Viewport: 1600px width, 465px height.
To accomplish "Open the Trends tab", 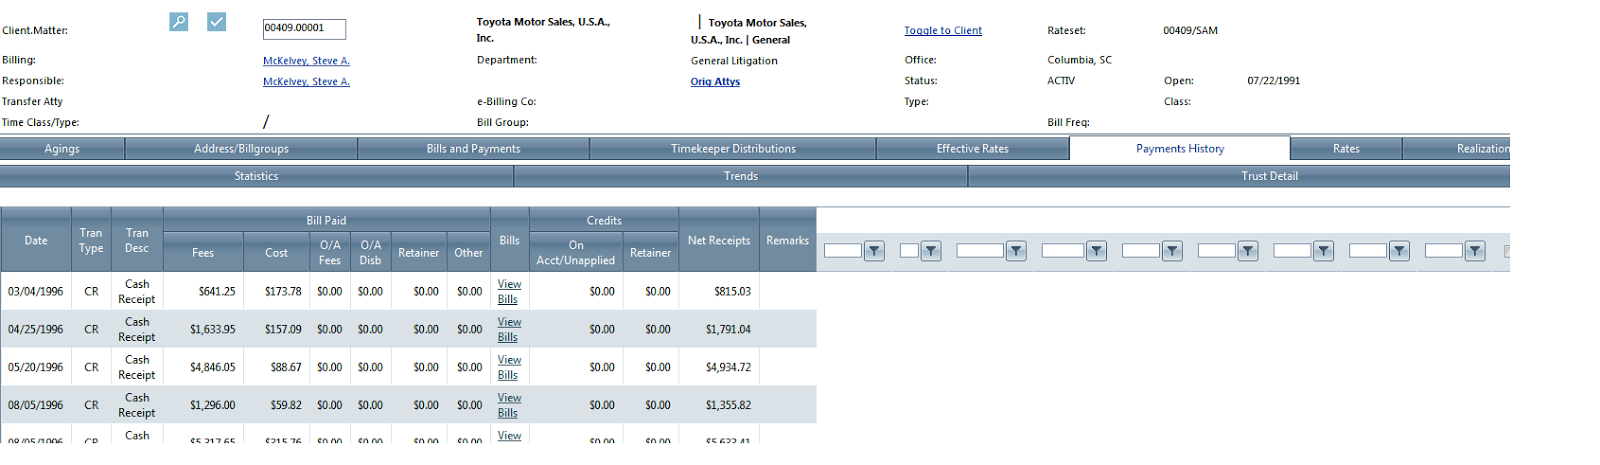I will click(x=741, y=176).
